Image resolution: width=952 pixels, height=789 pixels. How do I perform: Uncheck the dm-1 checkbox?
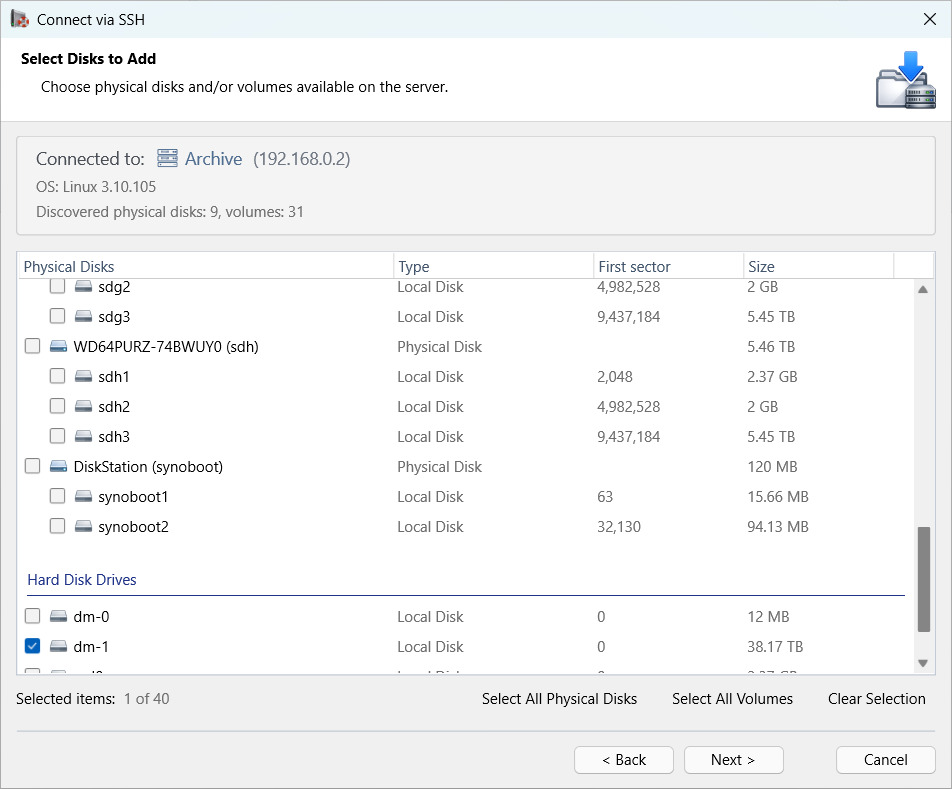pos(32,646)
